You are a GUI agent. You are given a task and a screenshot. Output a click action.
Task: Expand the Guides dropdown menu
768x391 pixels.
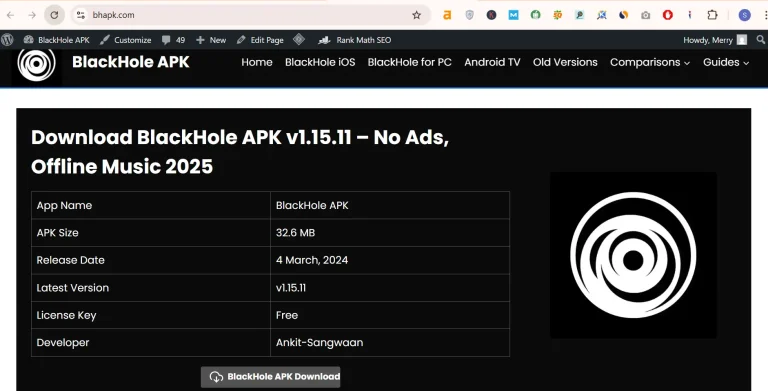pyautogui.click(x=726, y=62)
